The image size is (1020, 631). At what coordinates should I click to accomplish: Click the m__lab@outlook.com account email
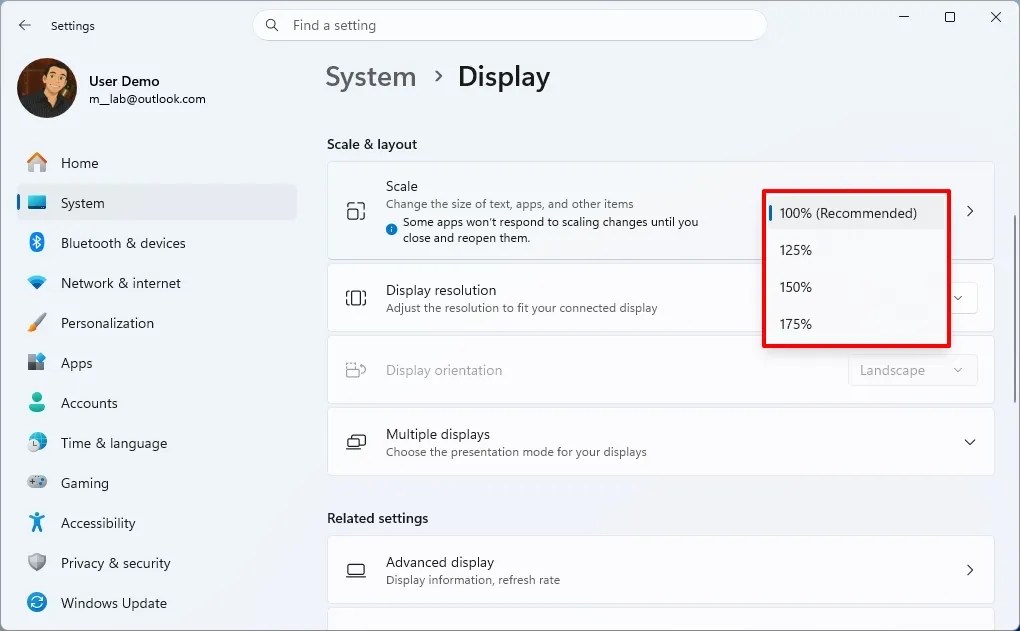tap(147, 99)
